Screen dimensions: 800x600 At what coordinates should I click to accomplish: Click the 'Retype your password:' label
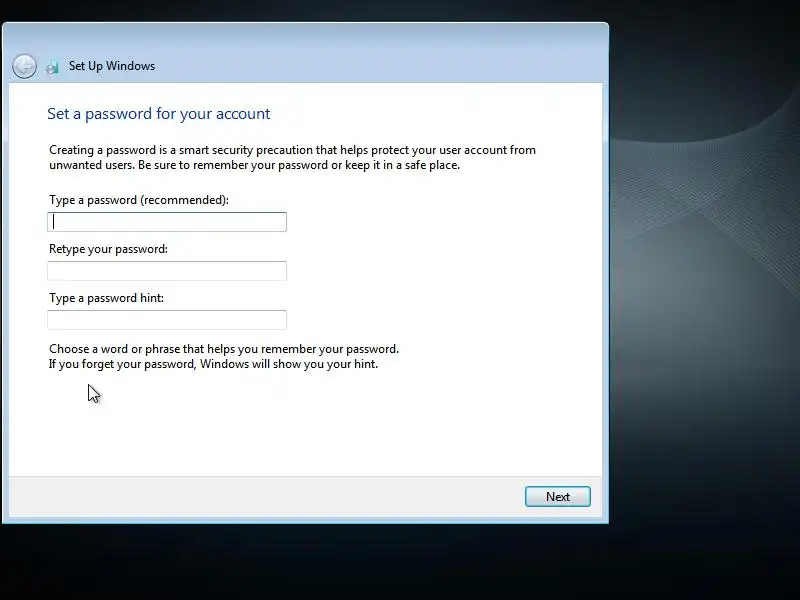point(108,249)
